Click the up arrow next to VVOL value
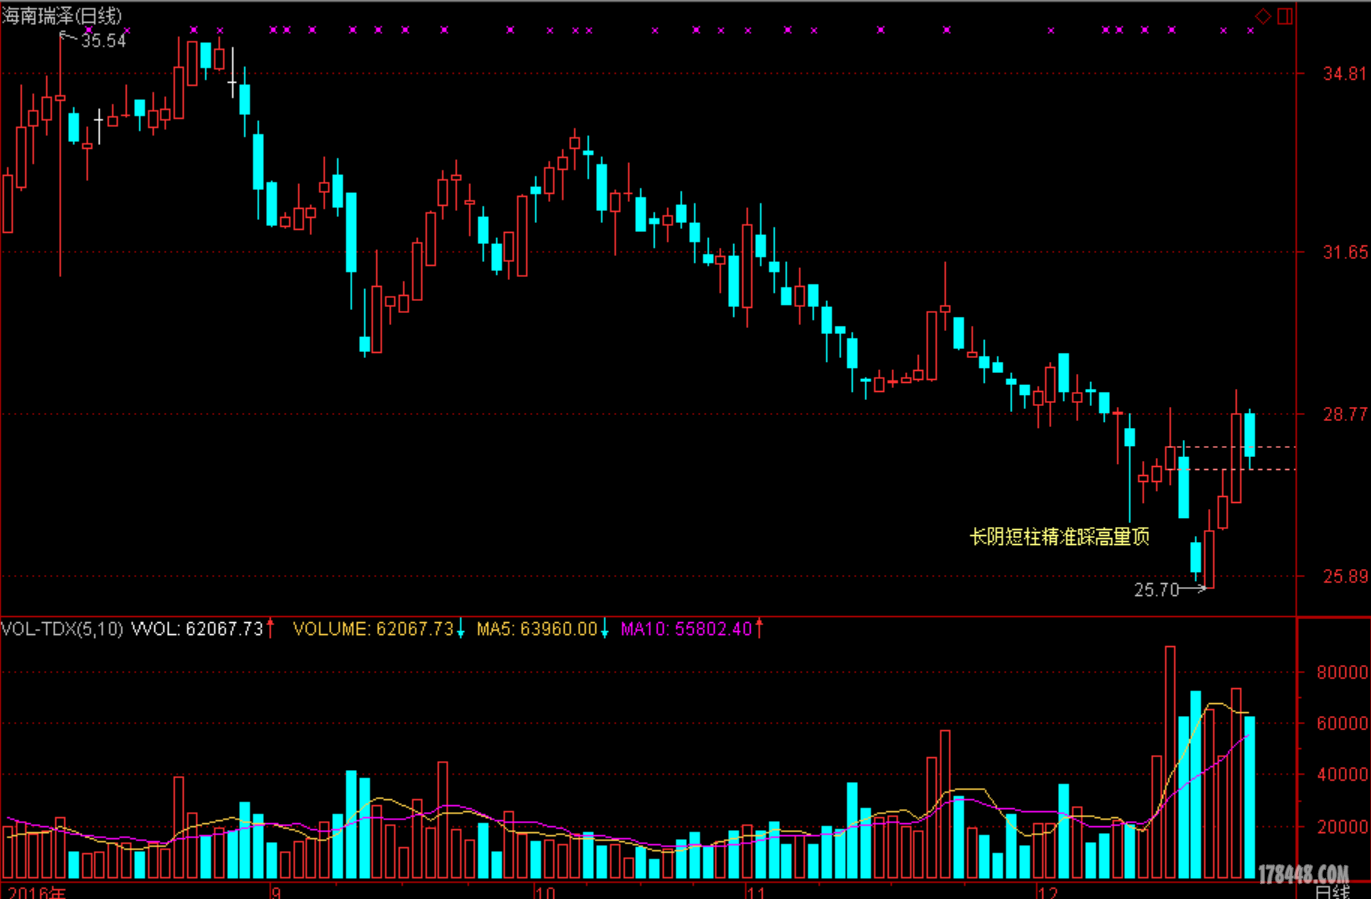This screenshot has width=1371, height=899. (x=270, y=628)
